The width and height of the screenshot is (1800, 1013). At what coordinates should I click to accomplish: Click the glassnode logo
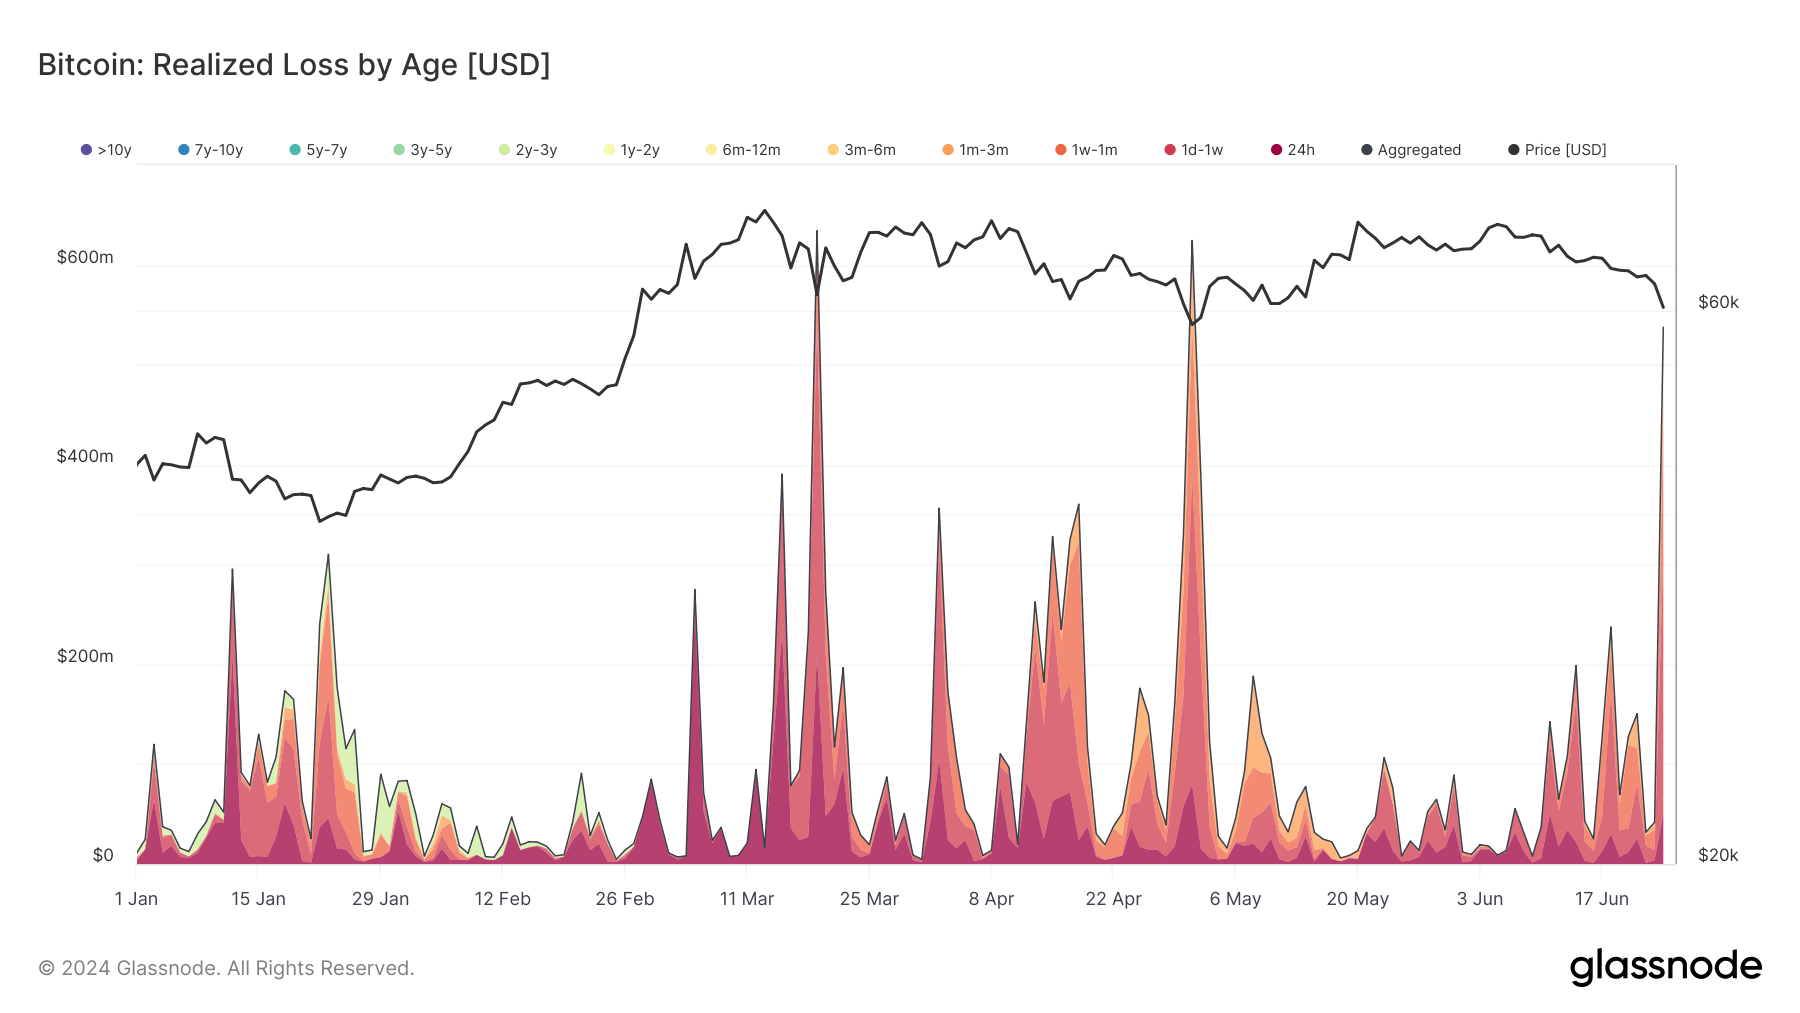coord(1666,967)
